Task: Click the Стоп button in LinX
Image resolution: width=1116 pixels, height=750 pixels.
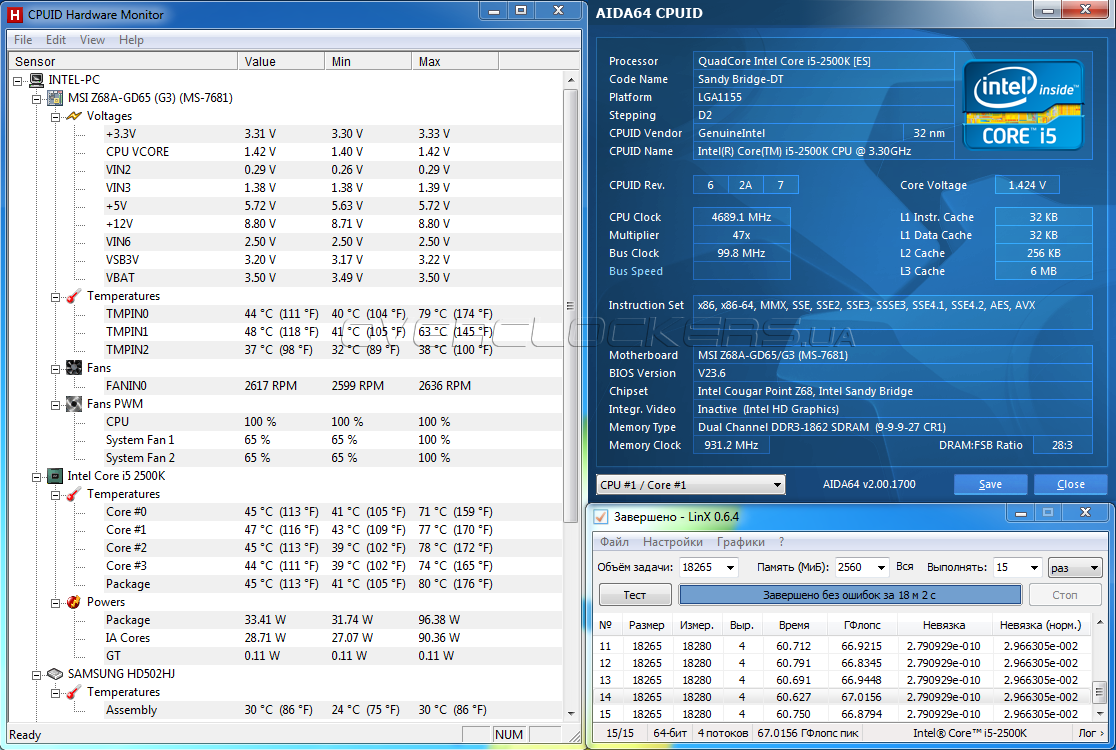Action: [1065, 595]
